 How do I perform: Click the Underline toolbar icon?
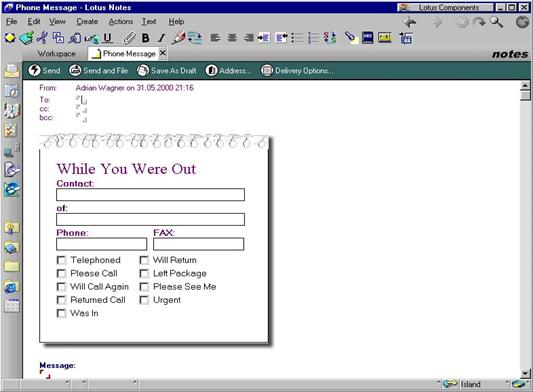pyautogui.click(x=107, y=38)
